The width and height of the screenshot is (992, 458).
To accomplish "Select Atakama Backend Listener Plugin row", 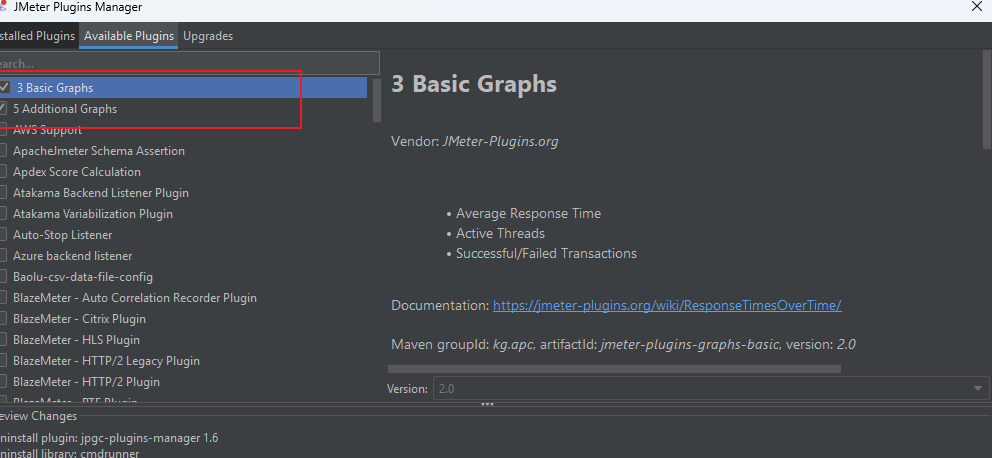I will 183,192.
